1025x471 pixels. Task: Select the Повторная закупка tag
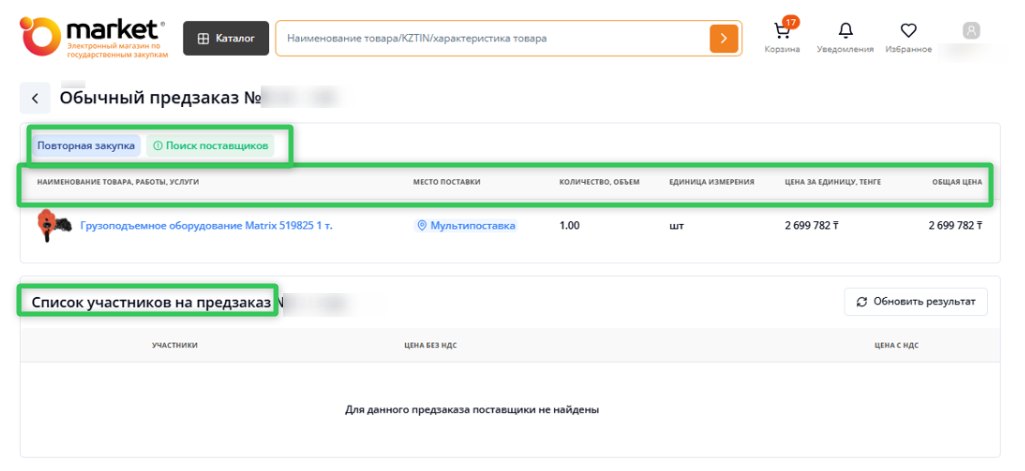click(x=86, y=146)
